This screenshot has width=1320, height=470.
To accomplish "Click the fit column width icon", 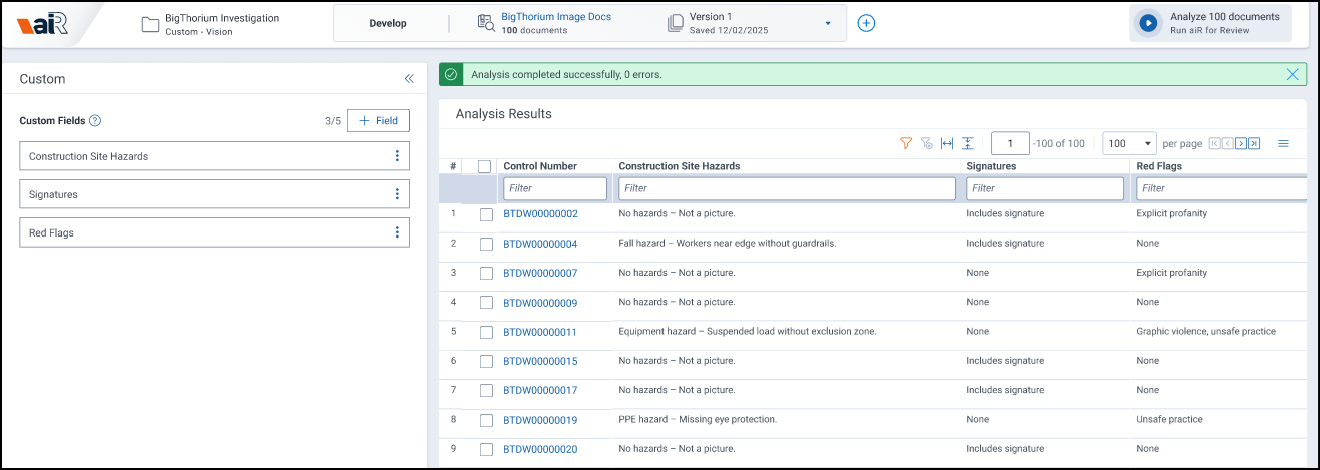I will [x=947, y=144].
